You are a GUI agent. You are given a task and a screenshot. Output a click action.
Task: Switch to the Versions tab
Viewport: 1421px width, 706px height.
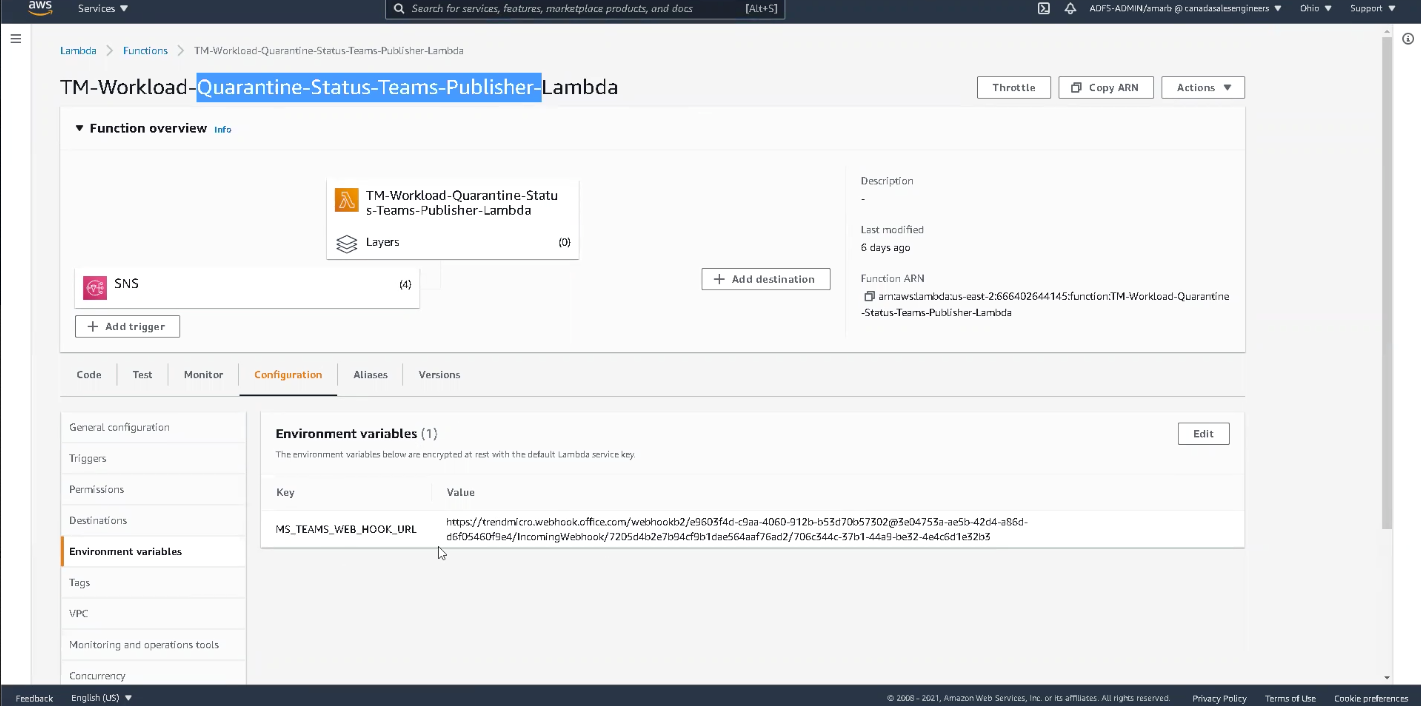pos(439,374)
